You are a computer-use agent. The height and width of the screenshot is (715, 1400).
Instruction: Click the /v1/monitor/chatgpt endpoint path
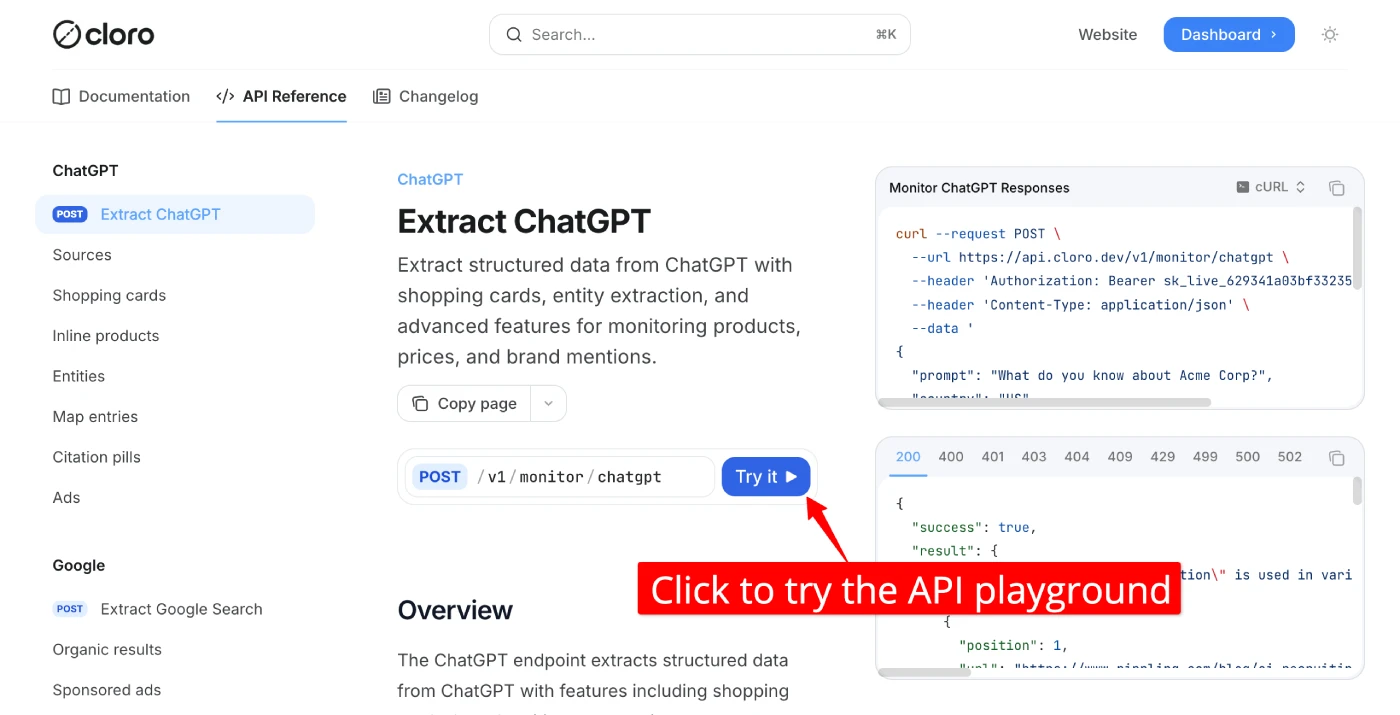[569, 477]
